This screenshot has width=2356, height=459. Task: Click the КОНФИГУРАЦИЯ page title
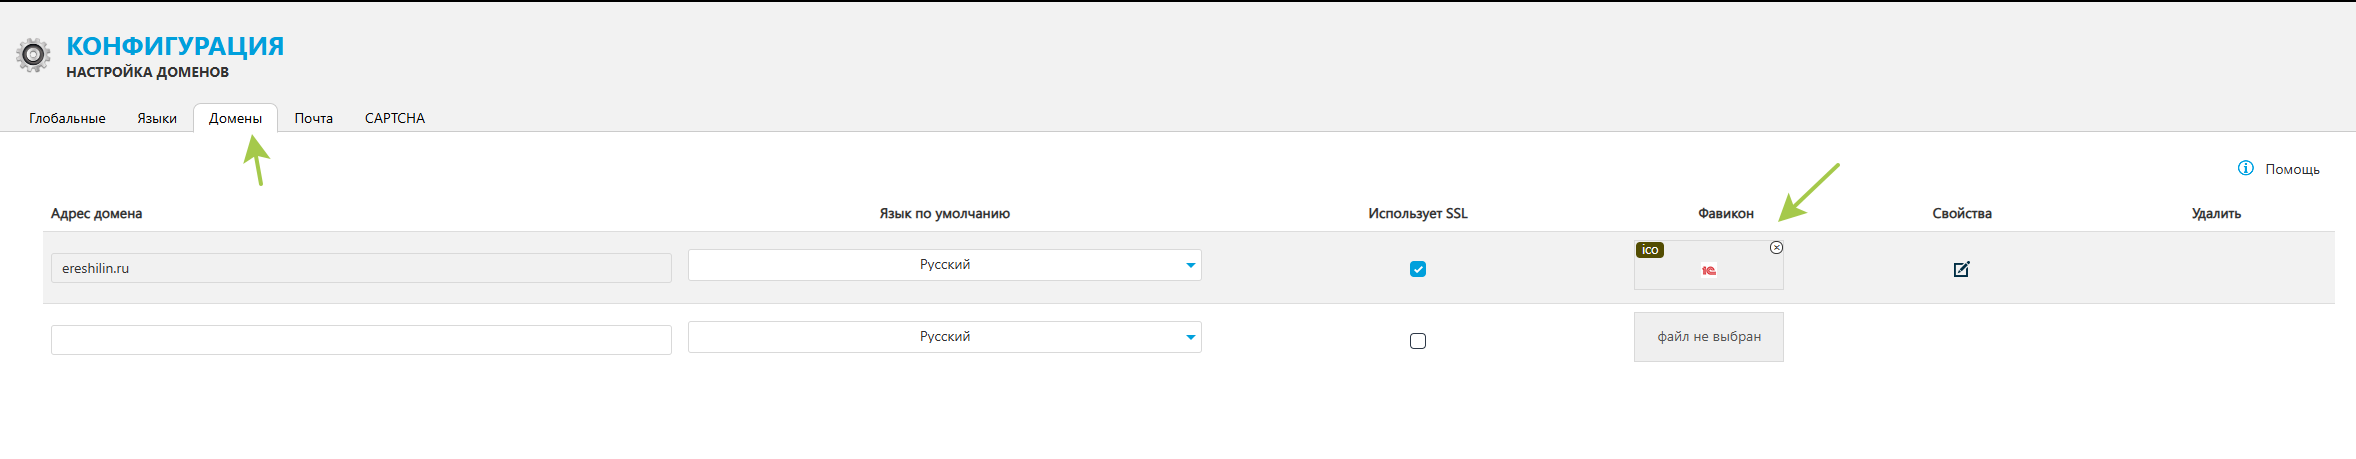click(x=175, y=46)
